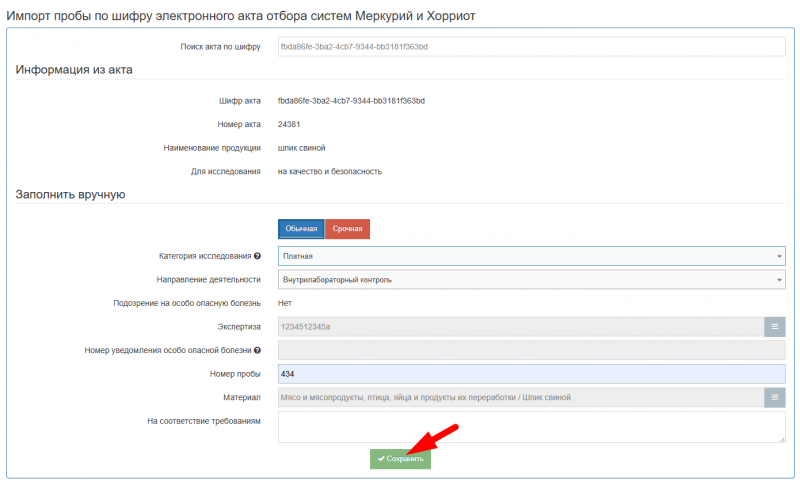
Task: Click the Наименование продукции value шпик свиной
Action: coord(301,148)
